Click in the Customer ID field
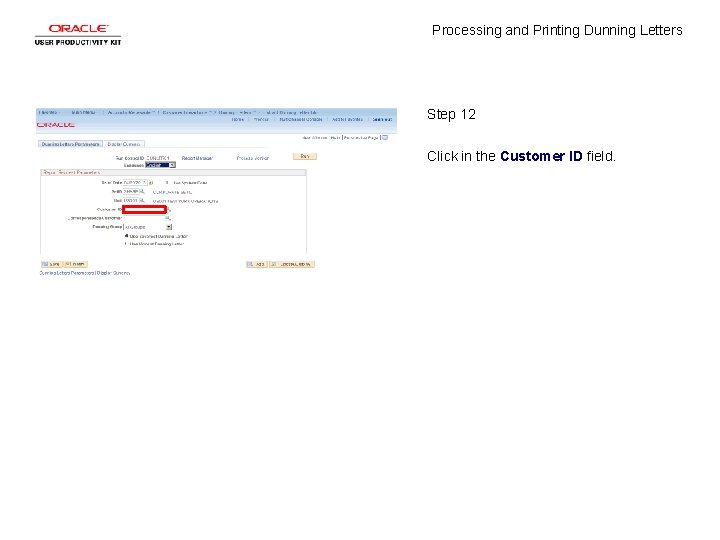720x540 pixels. (x=144, y=209)
